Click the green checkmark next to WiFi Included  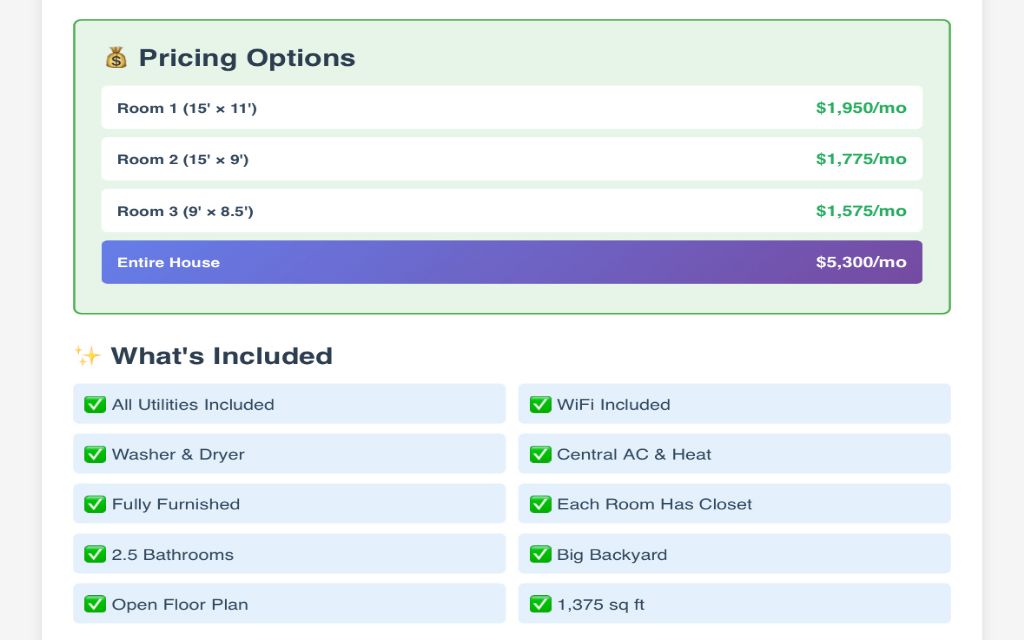(540, 405)
